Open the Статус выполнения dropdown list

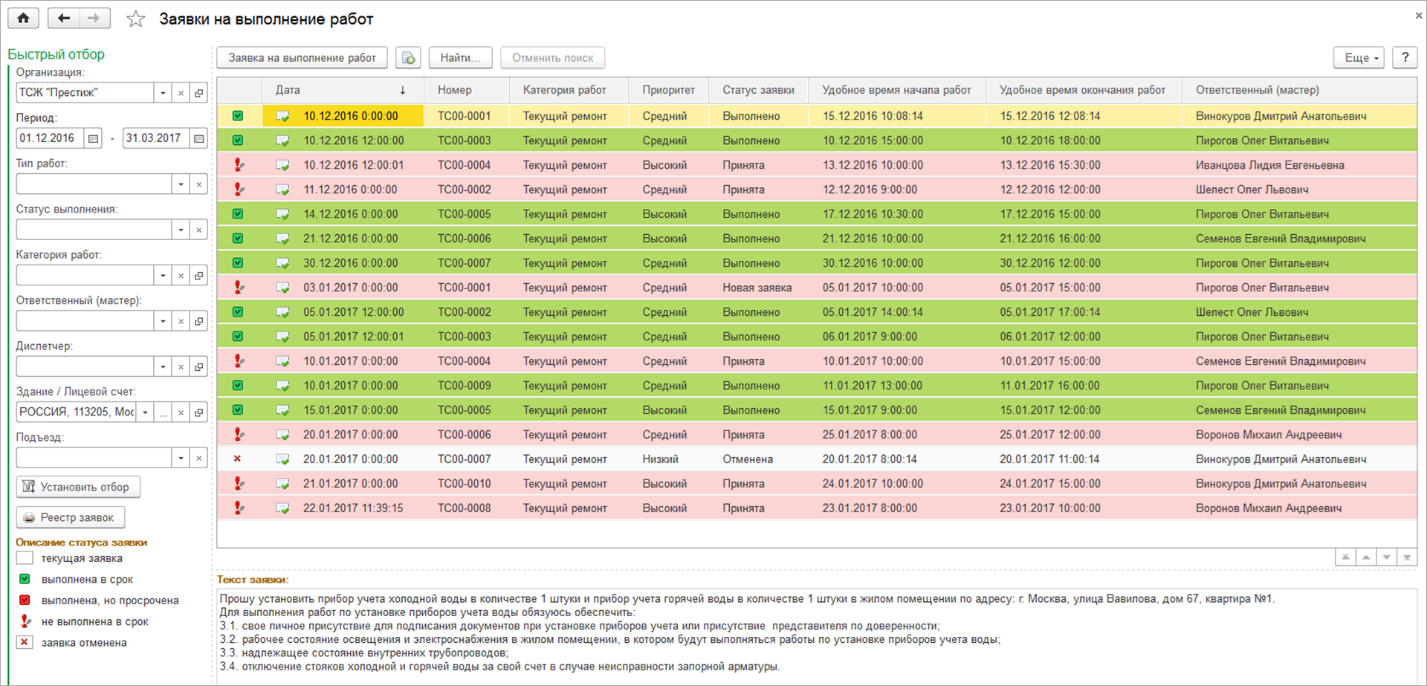[x=181, y=230]
